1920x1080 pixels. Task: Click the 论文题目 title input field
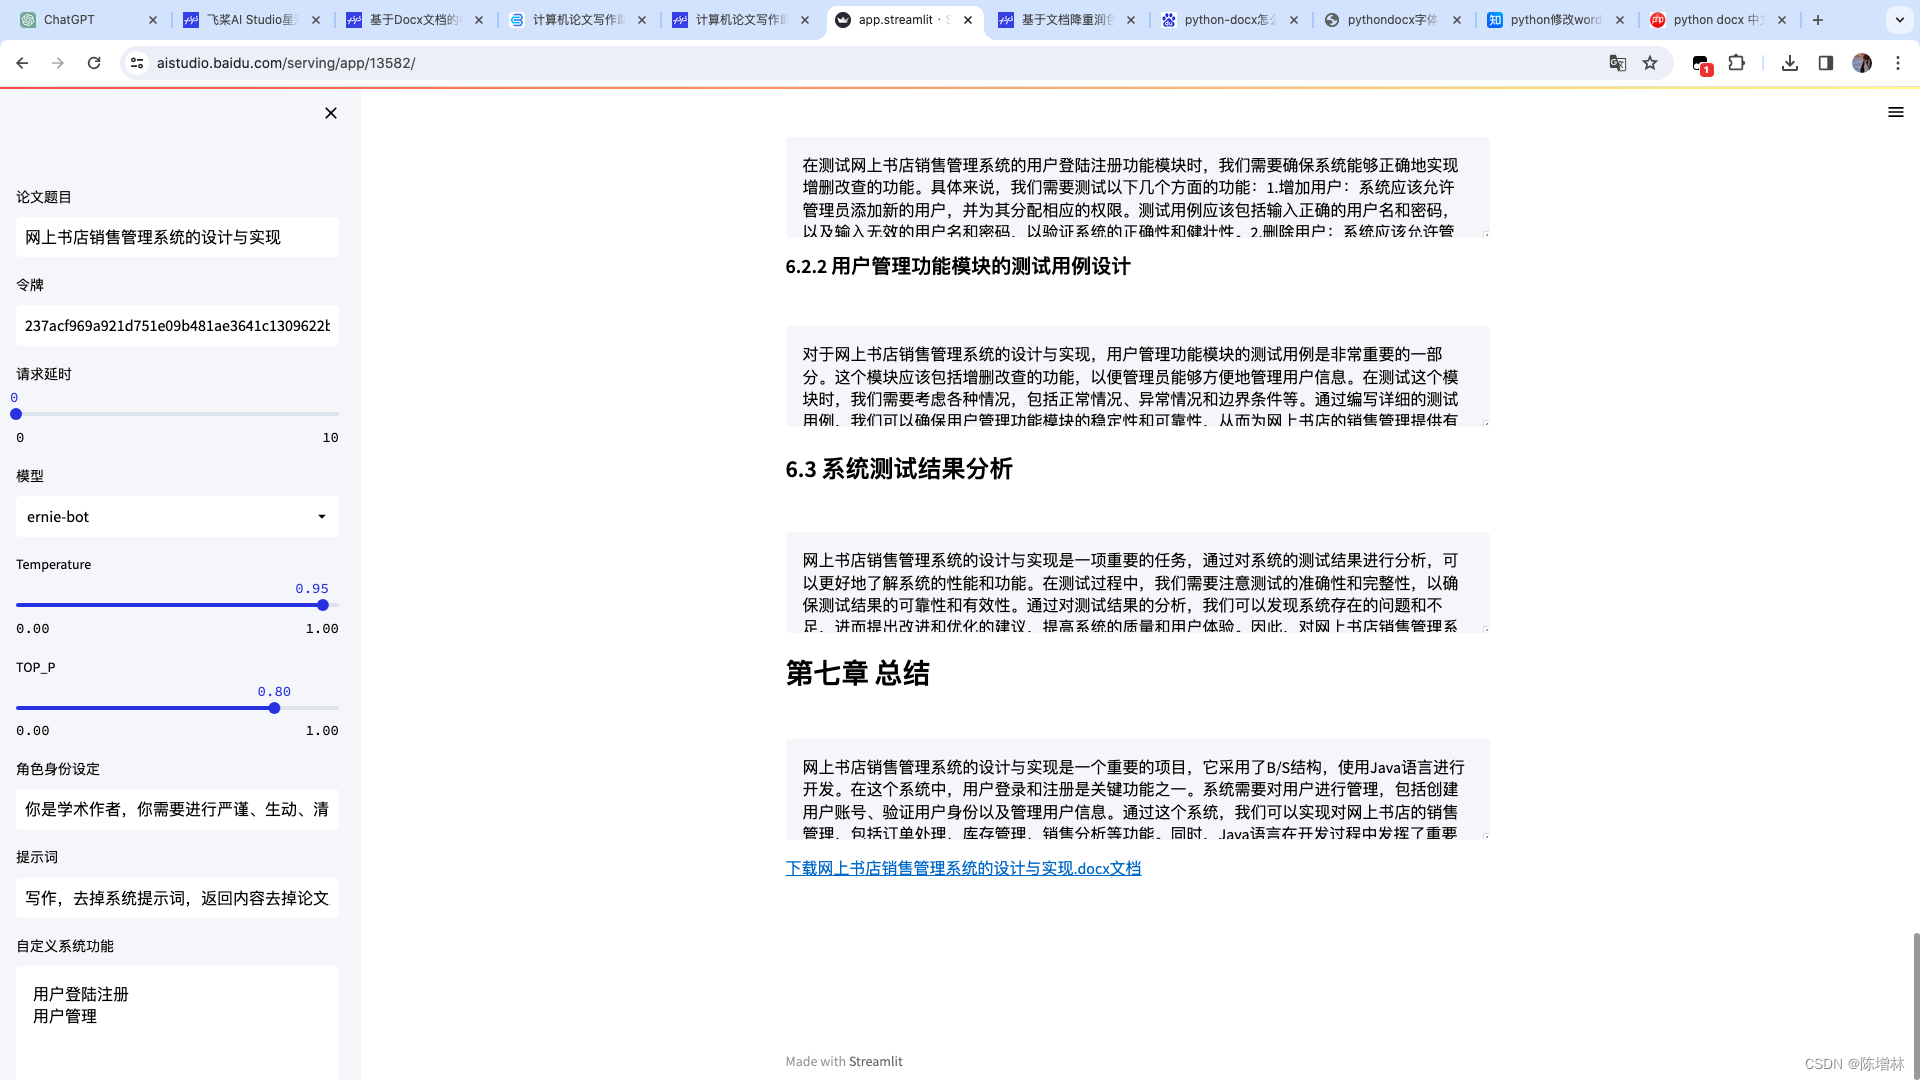(x=177, y=237)
